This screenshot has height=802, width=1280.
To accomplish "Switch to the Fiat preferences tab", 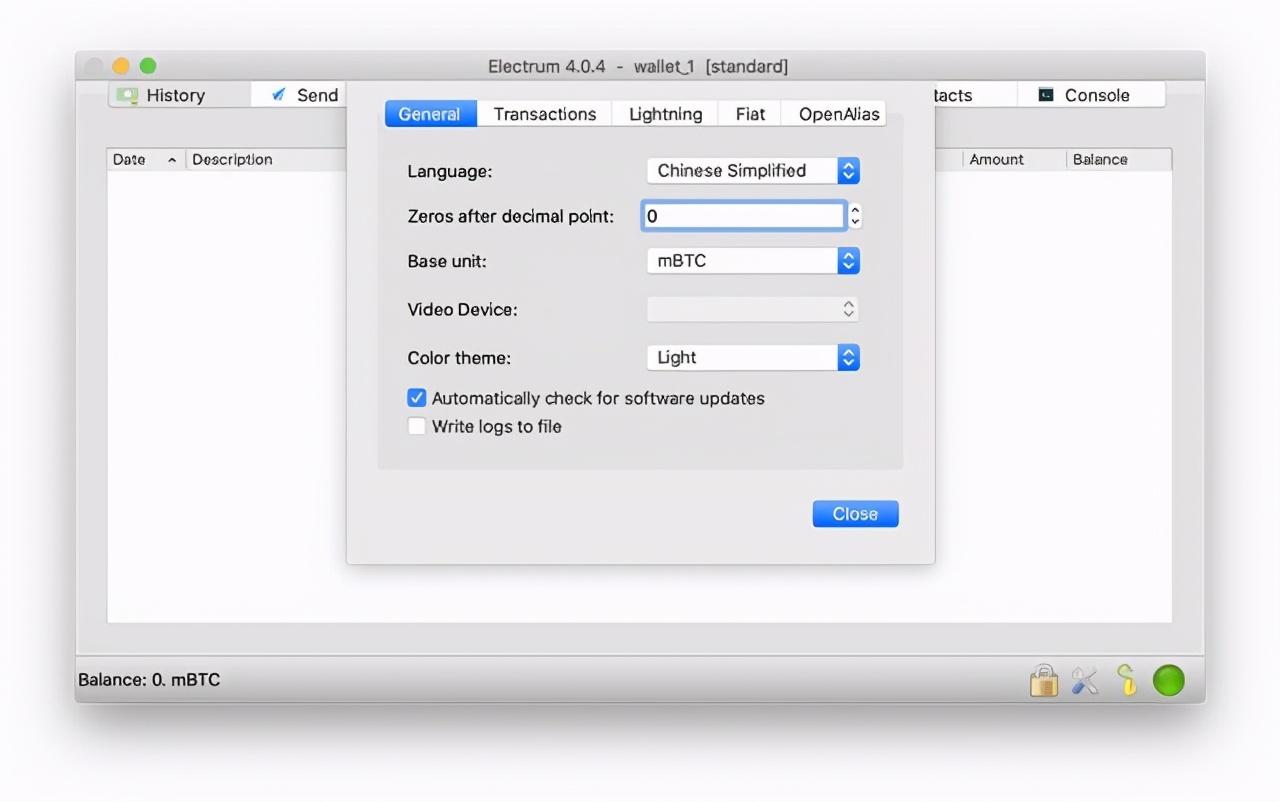I will point(750,114).
